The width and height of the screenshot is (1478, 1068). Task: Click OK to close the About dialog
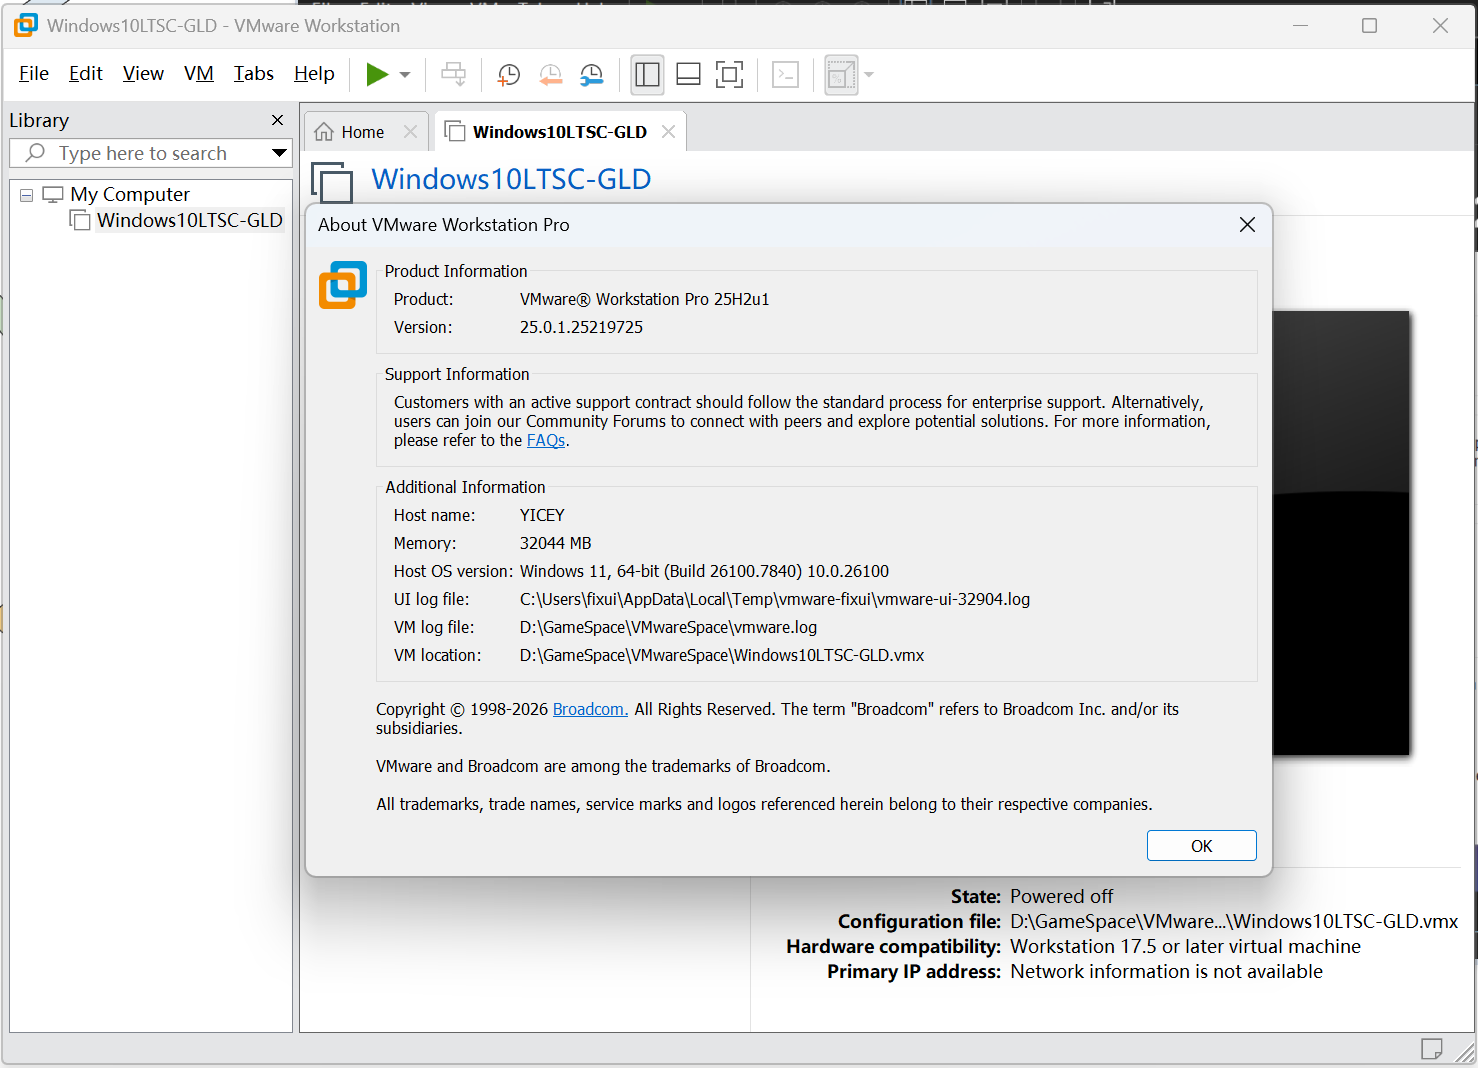point(1201,845)
